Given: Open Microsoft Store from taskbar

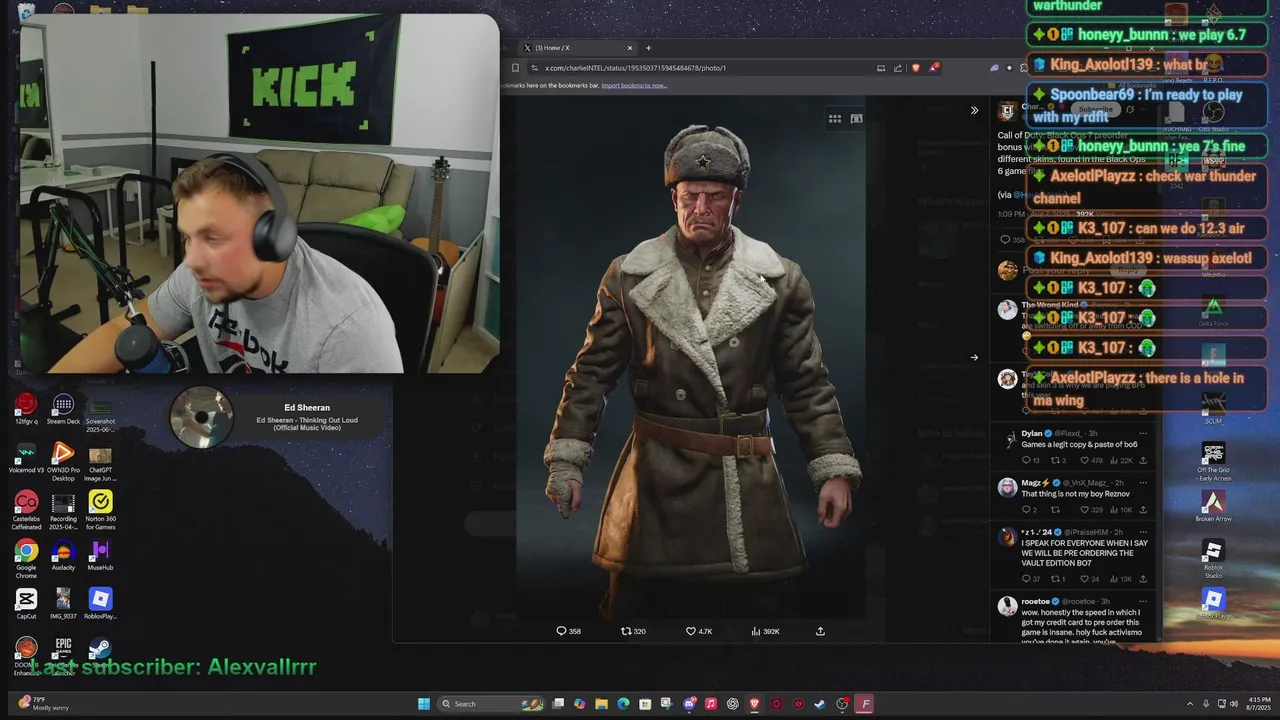Looking at the screenshot, I should tap(645, 704).
